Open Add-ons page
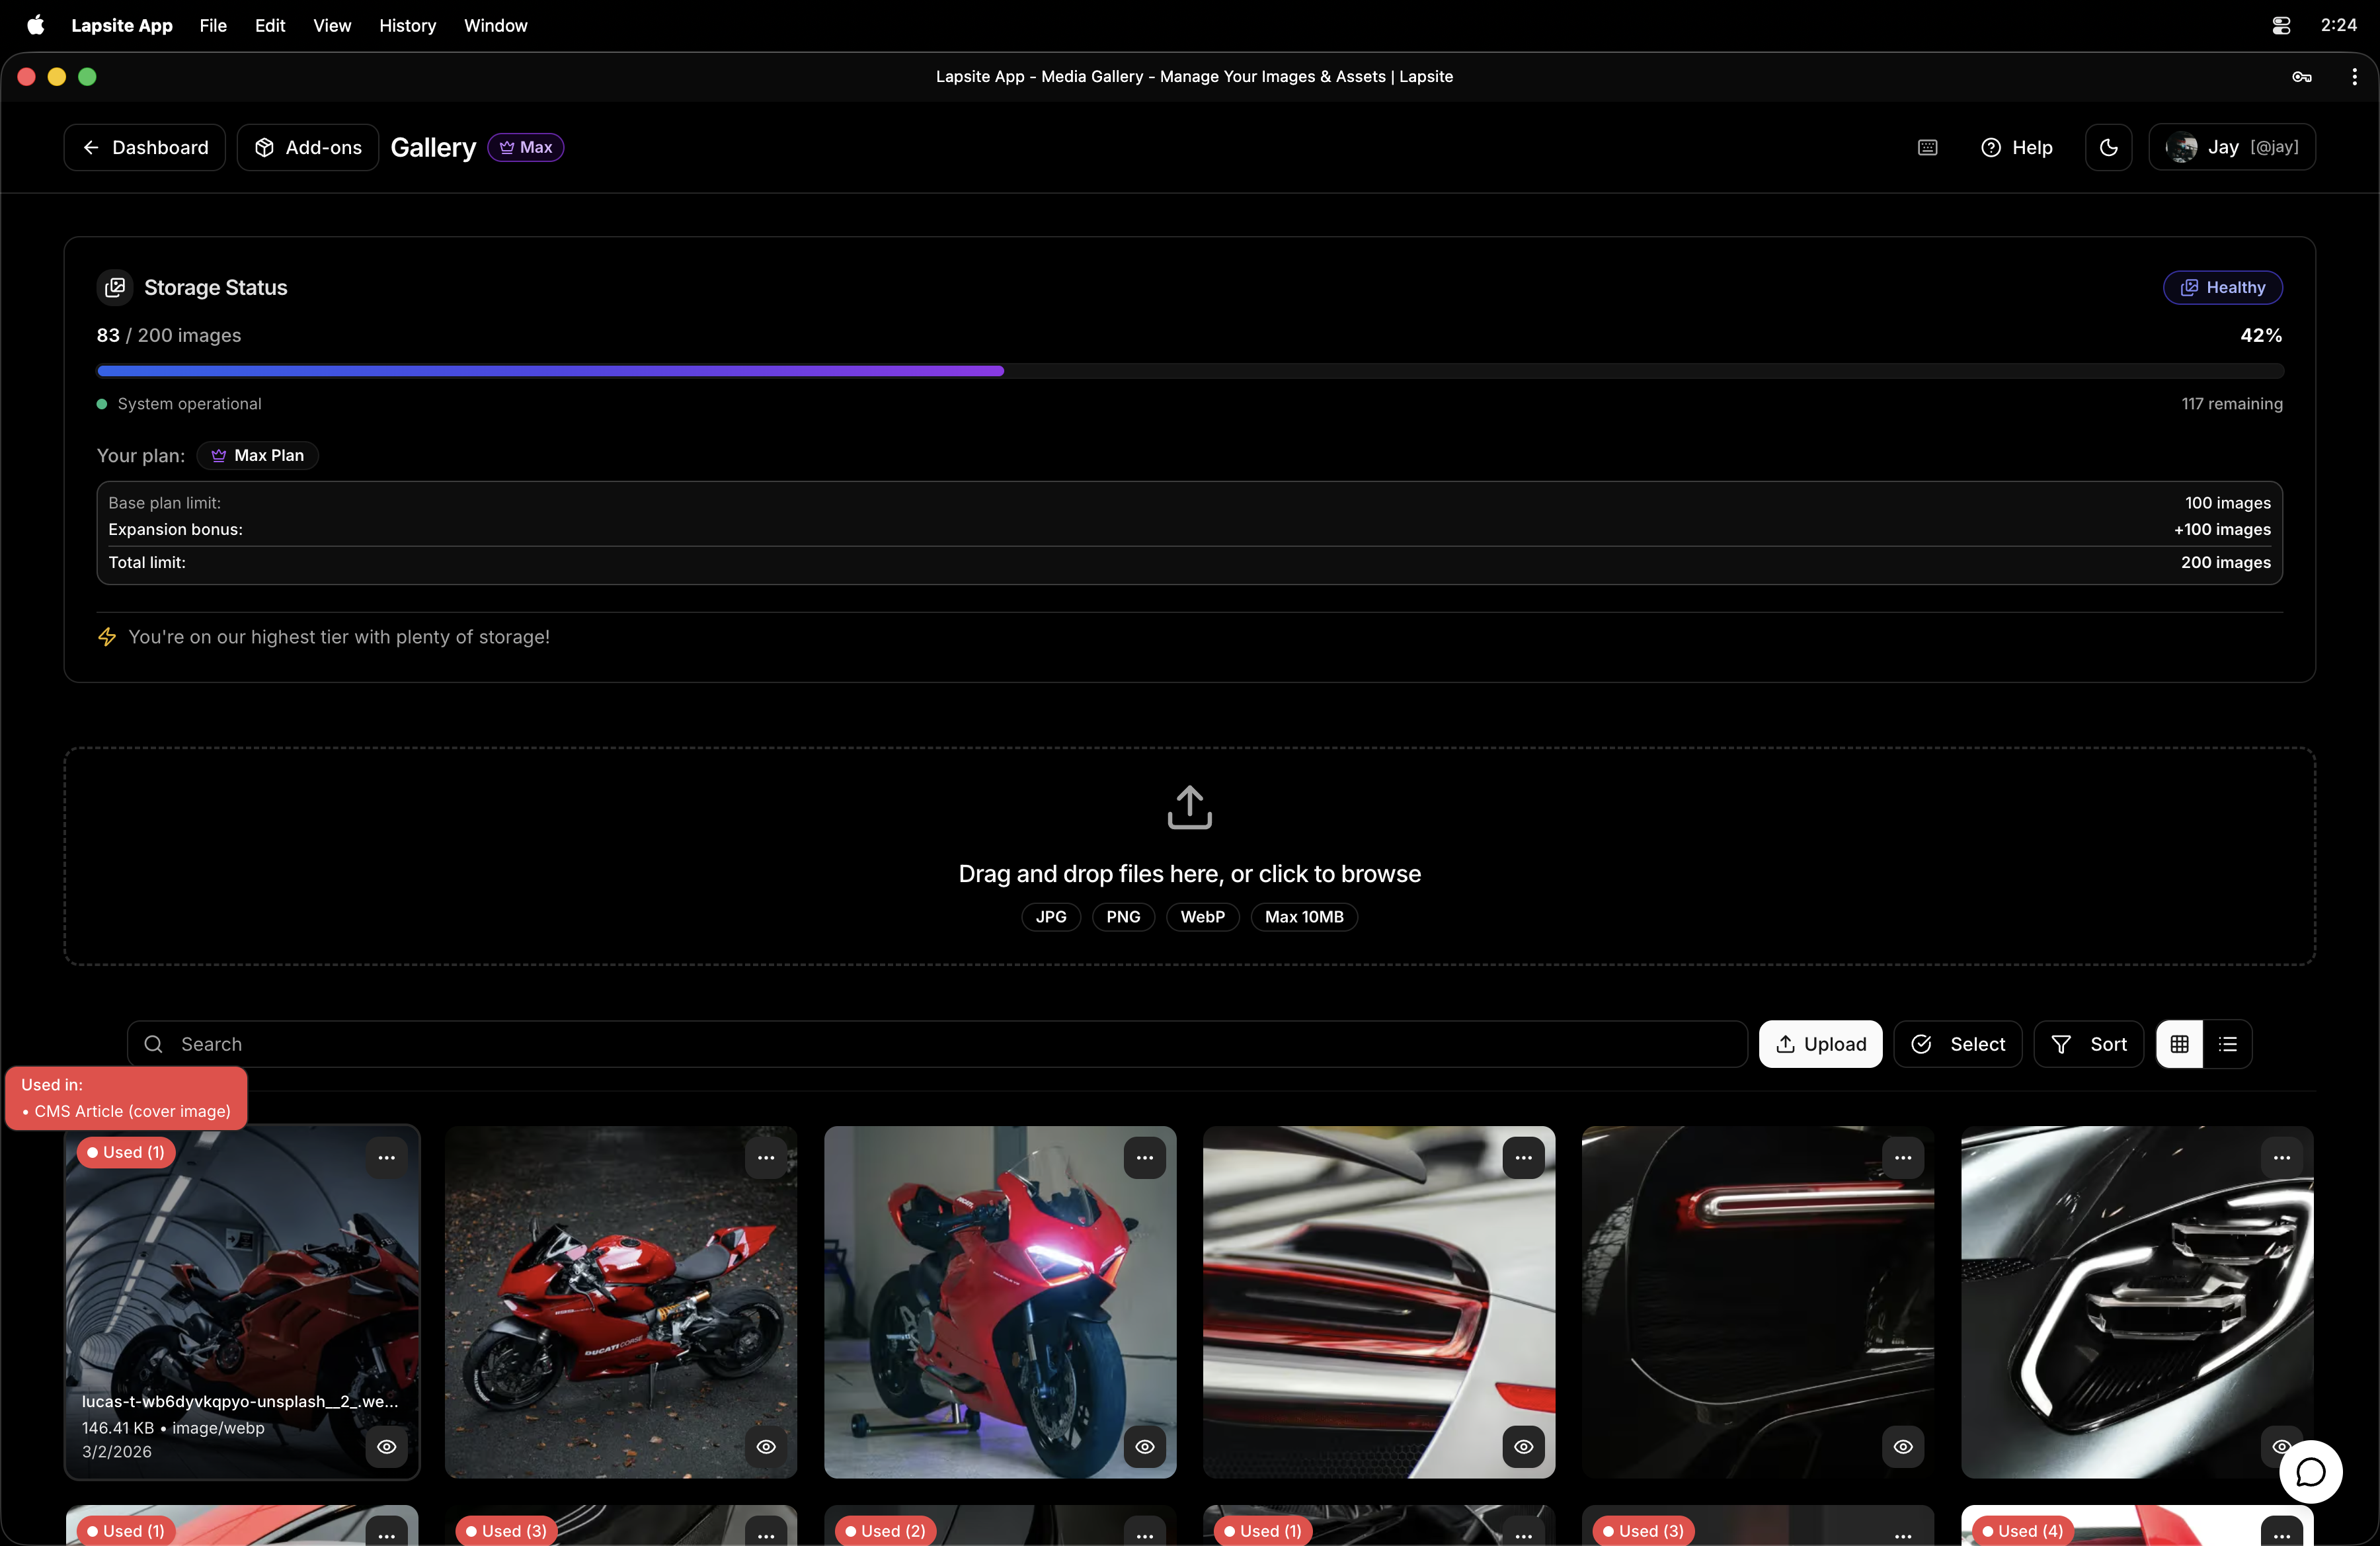Screen dimensions: 2380x1546 tap(308, 147)
